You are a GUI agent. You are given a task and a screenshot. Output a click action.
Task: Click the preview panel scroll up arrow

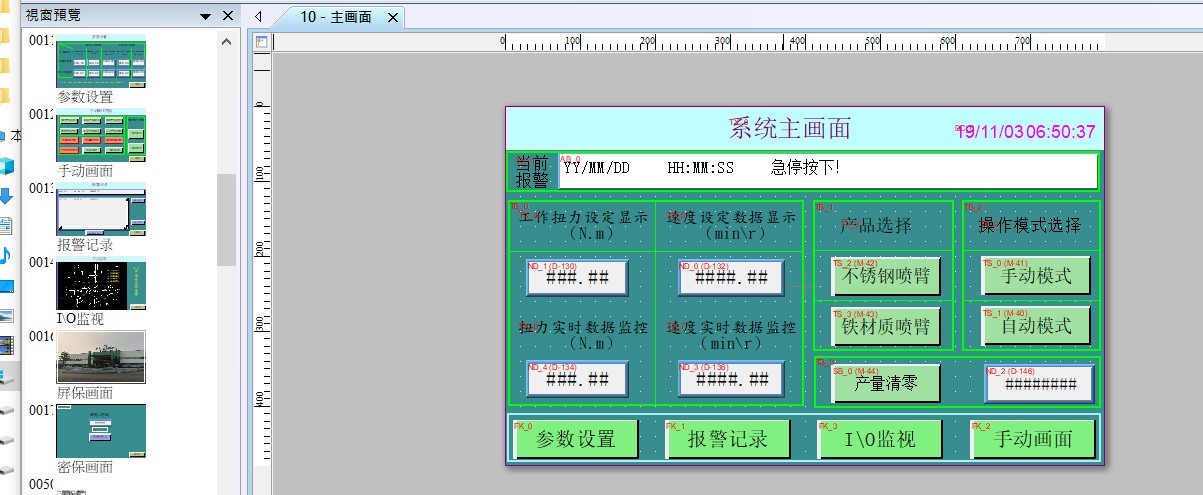(226, 42)
